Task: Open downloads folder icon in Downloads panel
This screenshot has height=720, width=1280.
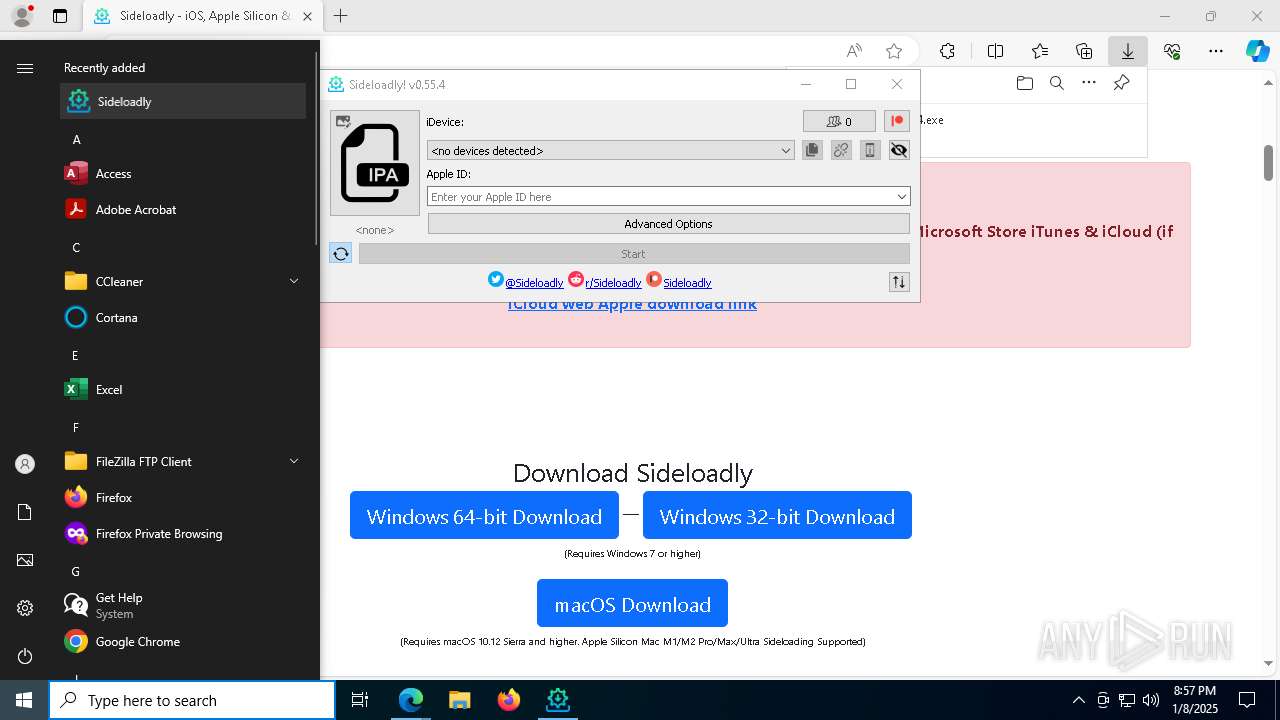Action: pyautogui.click(x=1024, y=83)
